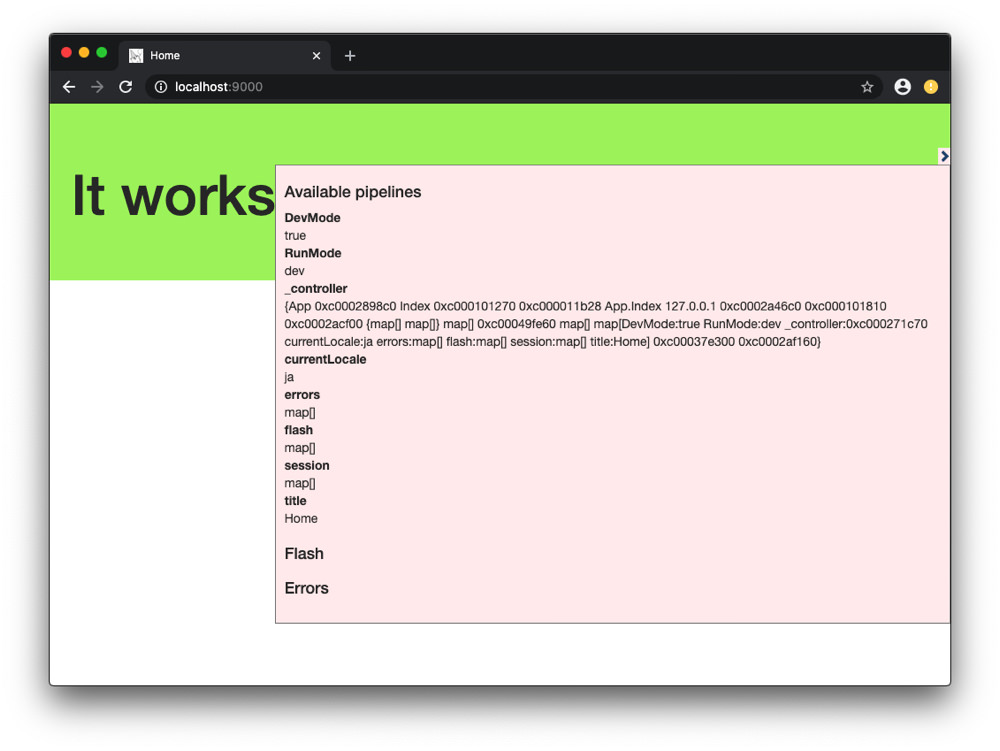The image size is (1000, 751).
Task: Close the Home tab
Action: pos(316,55)
